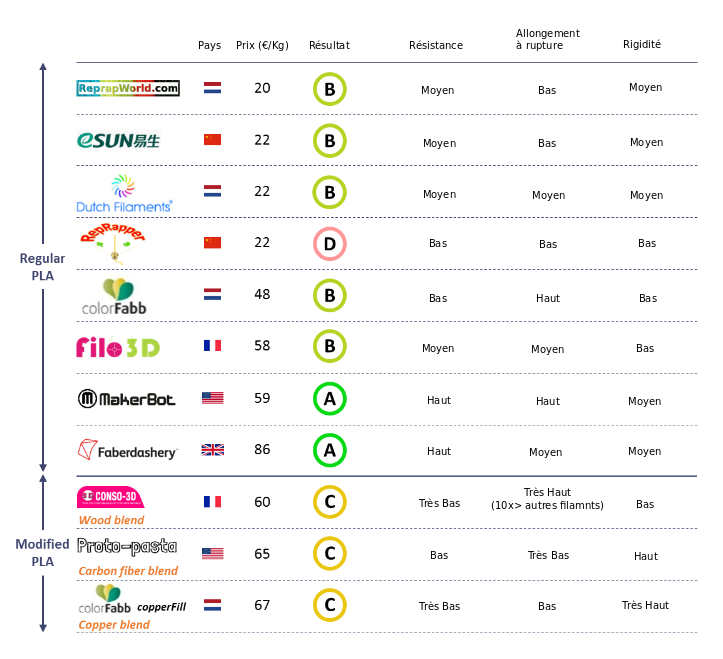
Task: Click the Carbon fiber blend label
Action: point(128,571)
